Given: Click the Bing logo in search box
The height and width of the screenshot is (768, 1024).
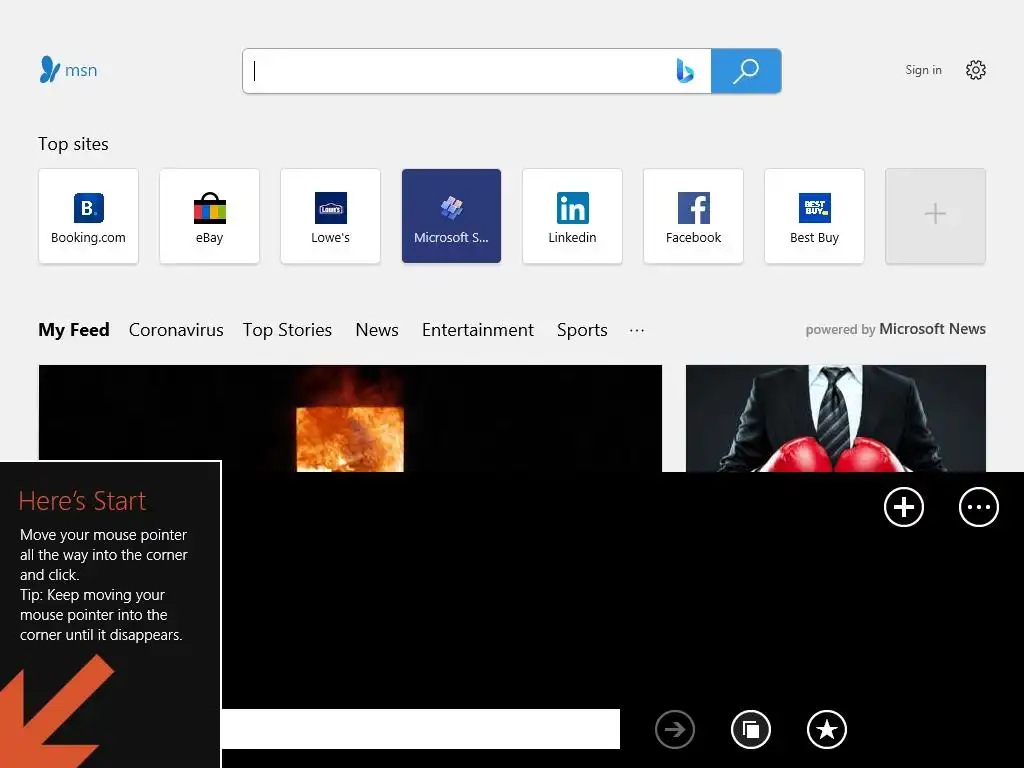Looking at the screenshot, I should pyautogui.click(x=684, y=71).
